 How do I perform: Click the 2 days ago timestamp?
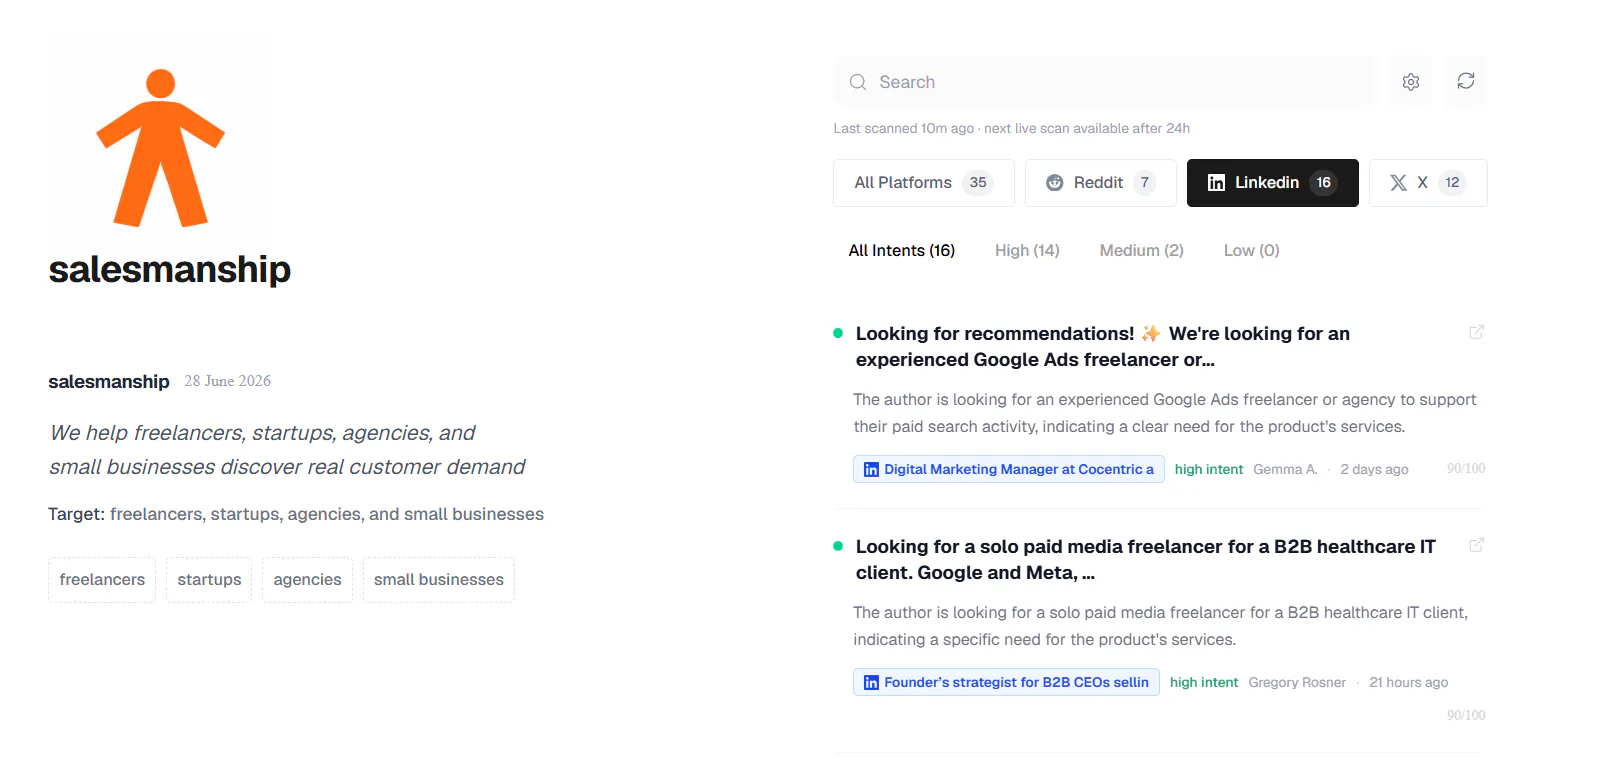(x=1374, y=469)
